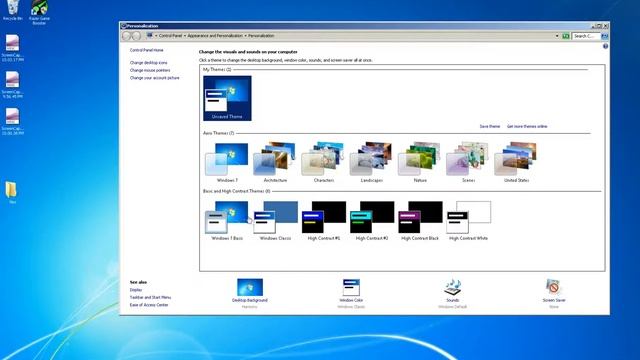Click the Help question mark icon

point(605,47)
